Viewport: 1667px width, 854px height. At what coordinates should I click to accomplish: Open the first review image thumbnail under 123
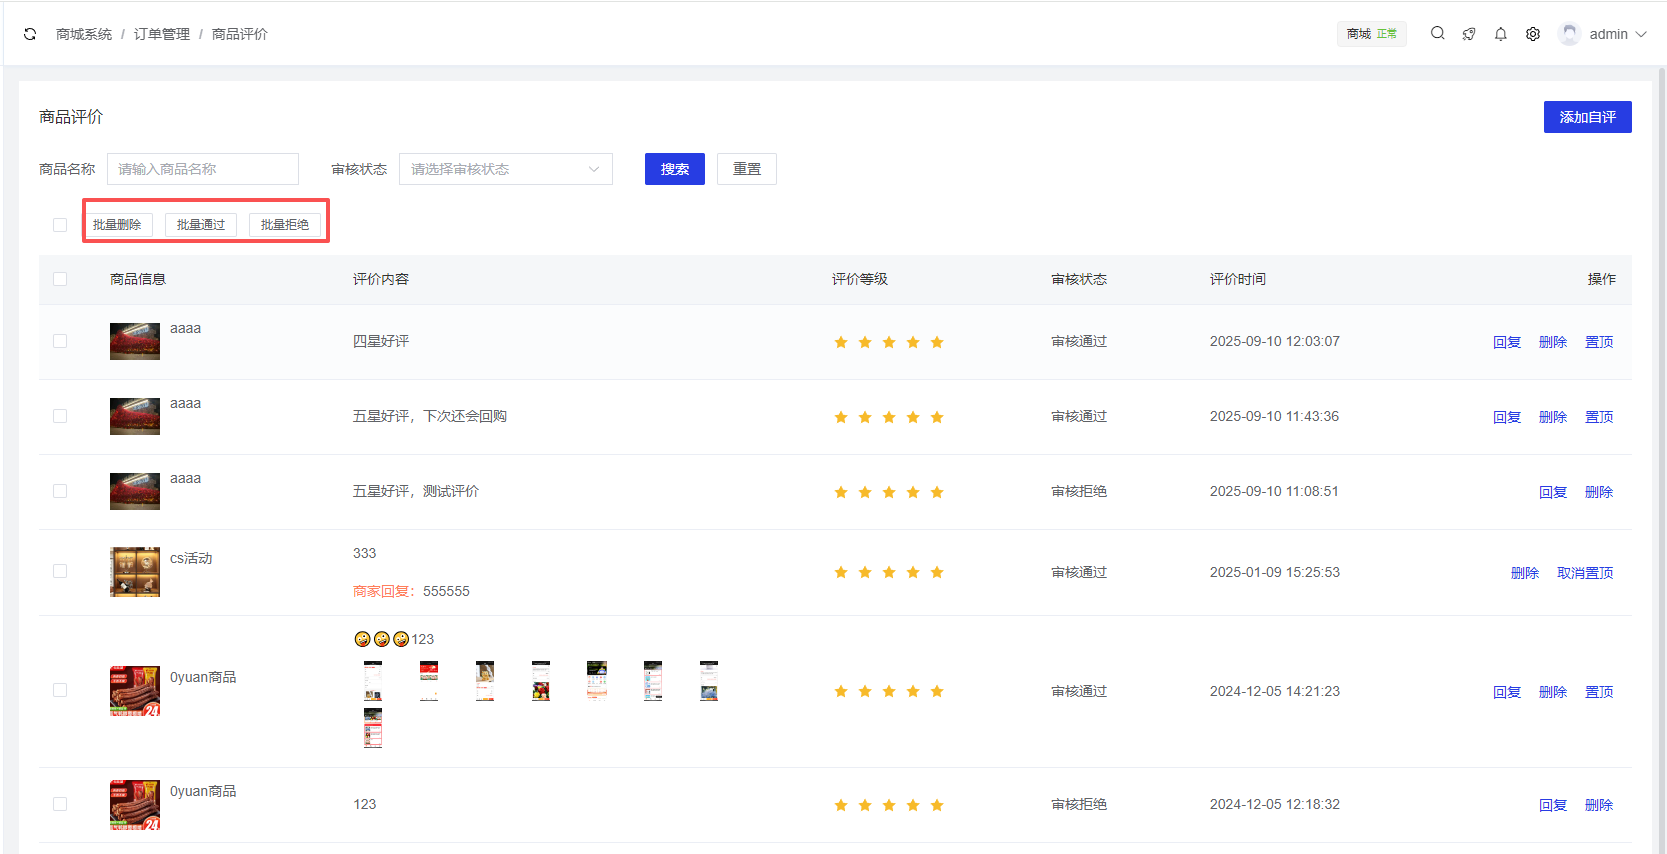pos(373,680)
